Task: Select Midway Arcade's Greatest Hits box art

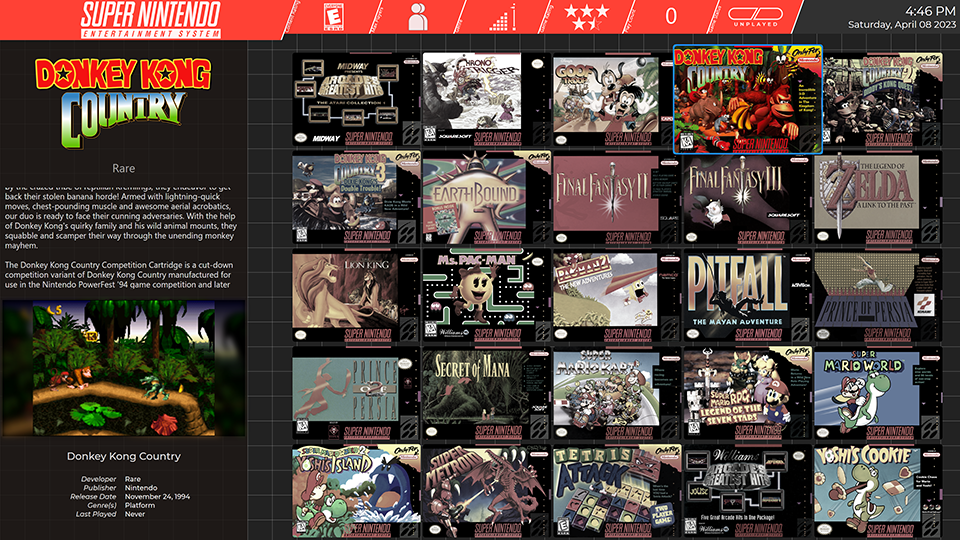Action: click(356, 99)
